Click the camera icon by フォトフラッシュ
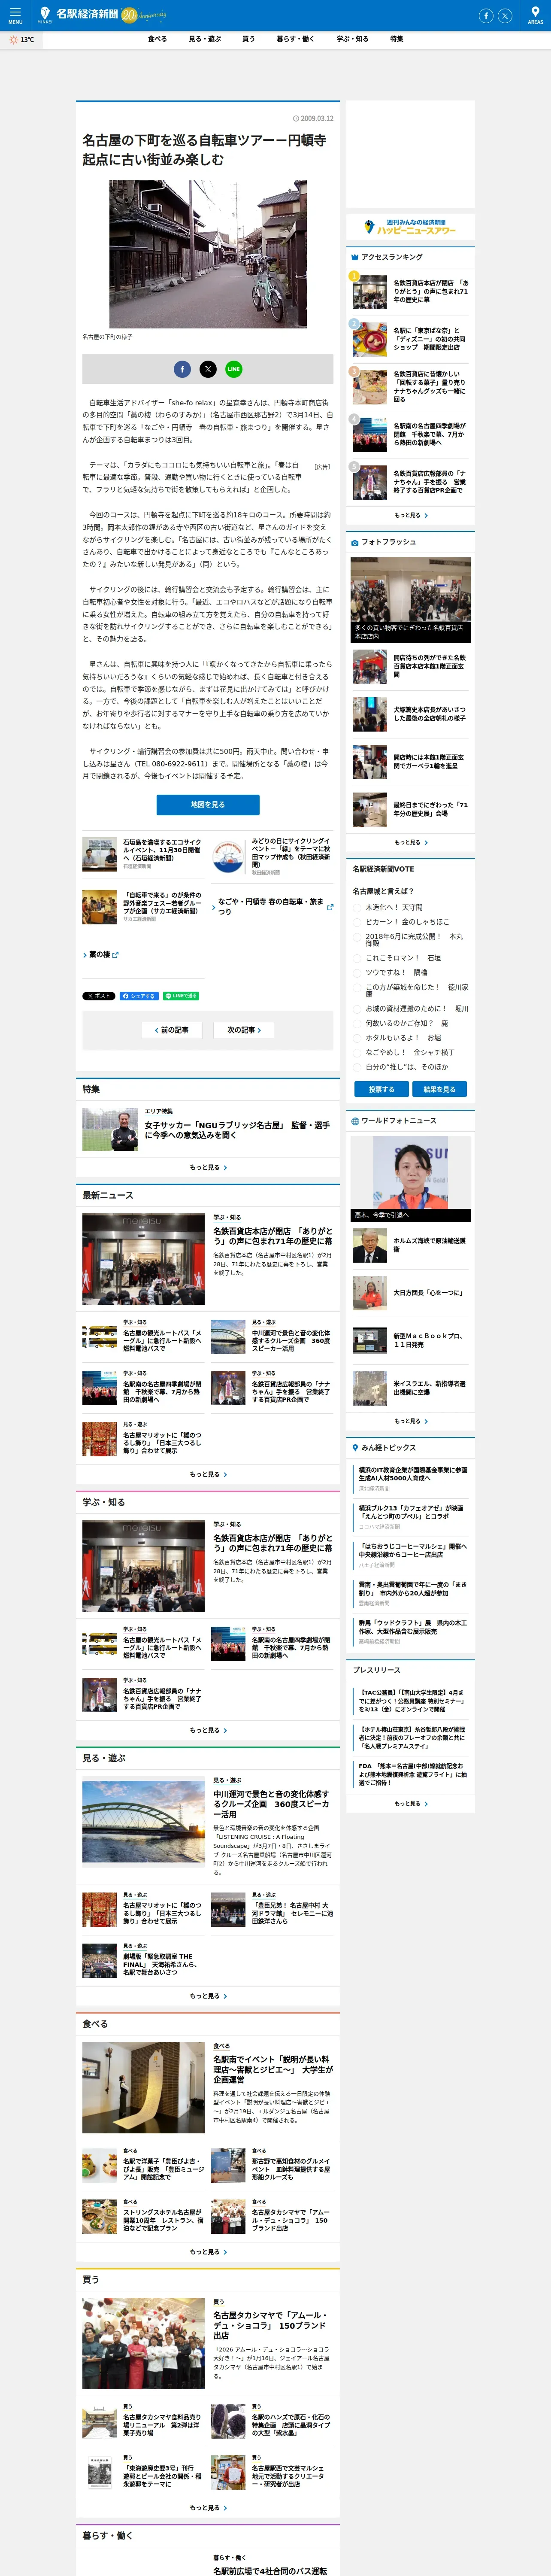Screen dimensions: 551x2576 click(x=354, y=543)
